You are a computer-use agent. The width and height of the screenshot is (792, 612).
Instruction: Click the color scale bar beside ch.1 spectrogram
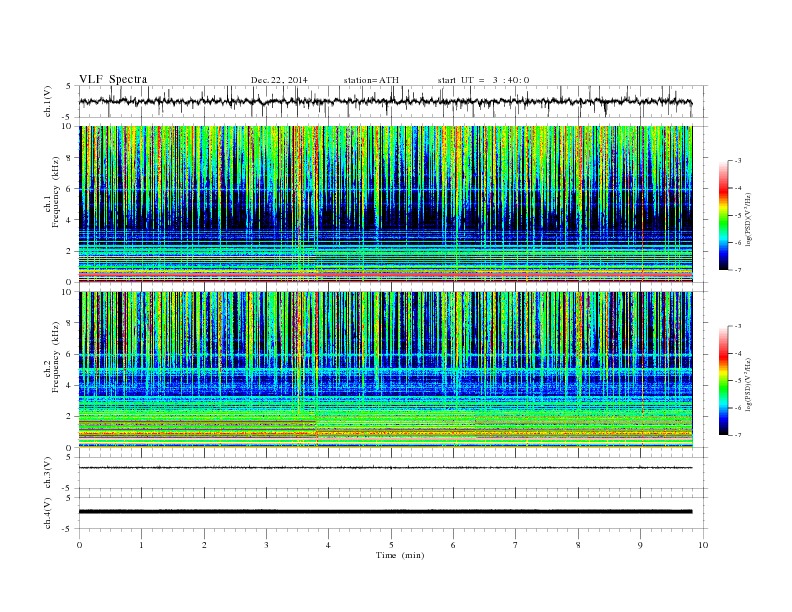tap(723, 216)
